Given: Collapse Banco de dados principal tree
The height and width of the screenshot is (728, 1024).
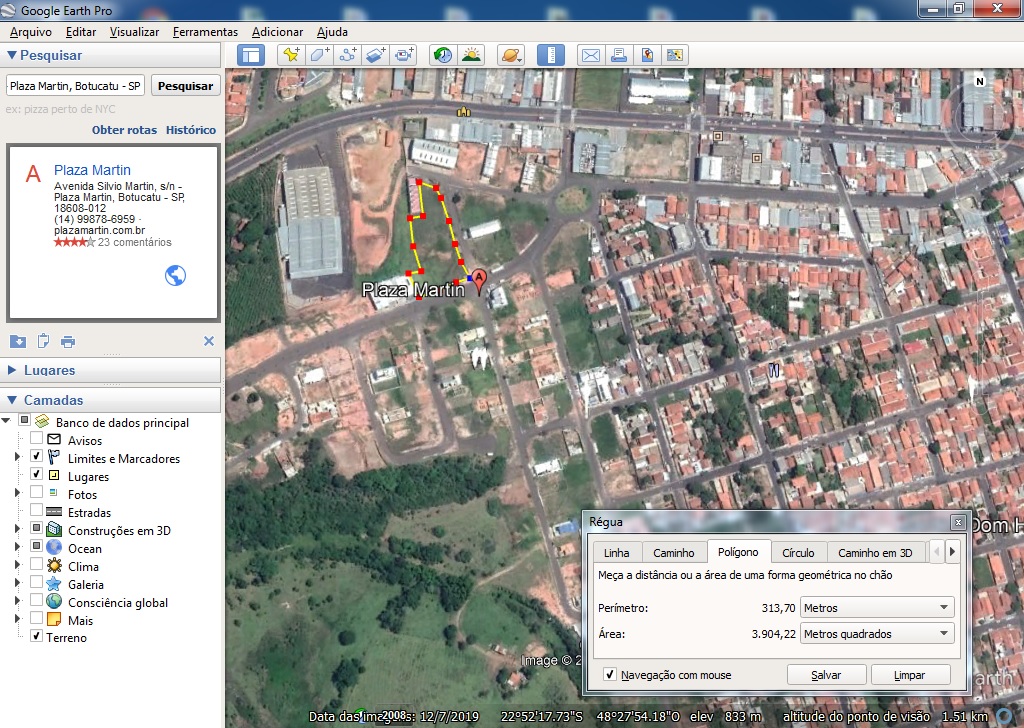Looking at the screenshot, I should pos(7,420).
